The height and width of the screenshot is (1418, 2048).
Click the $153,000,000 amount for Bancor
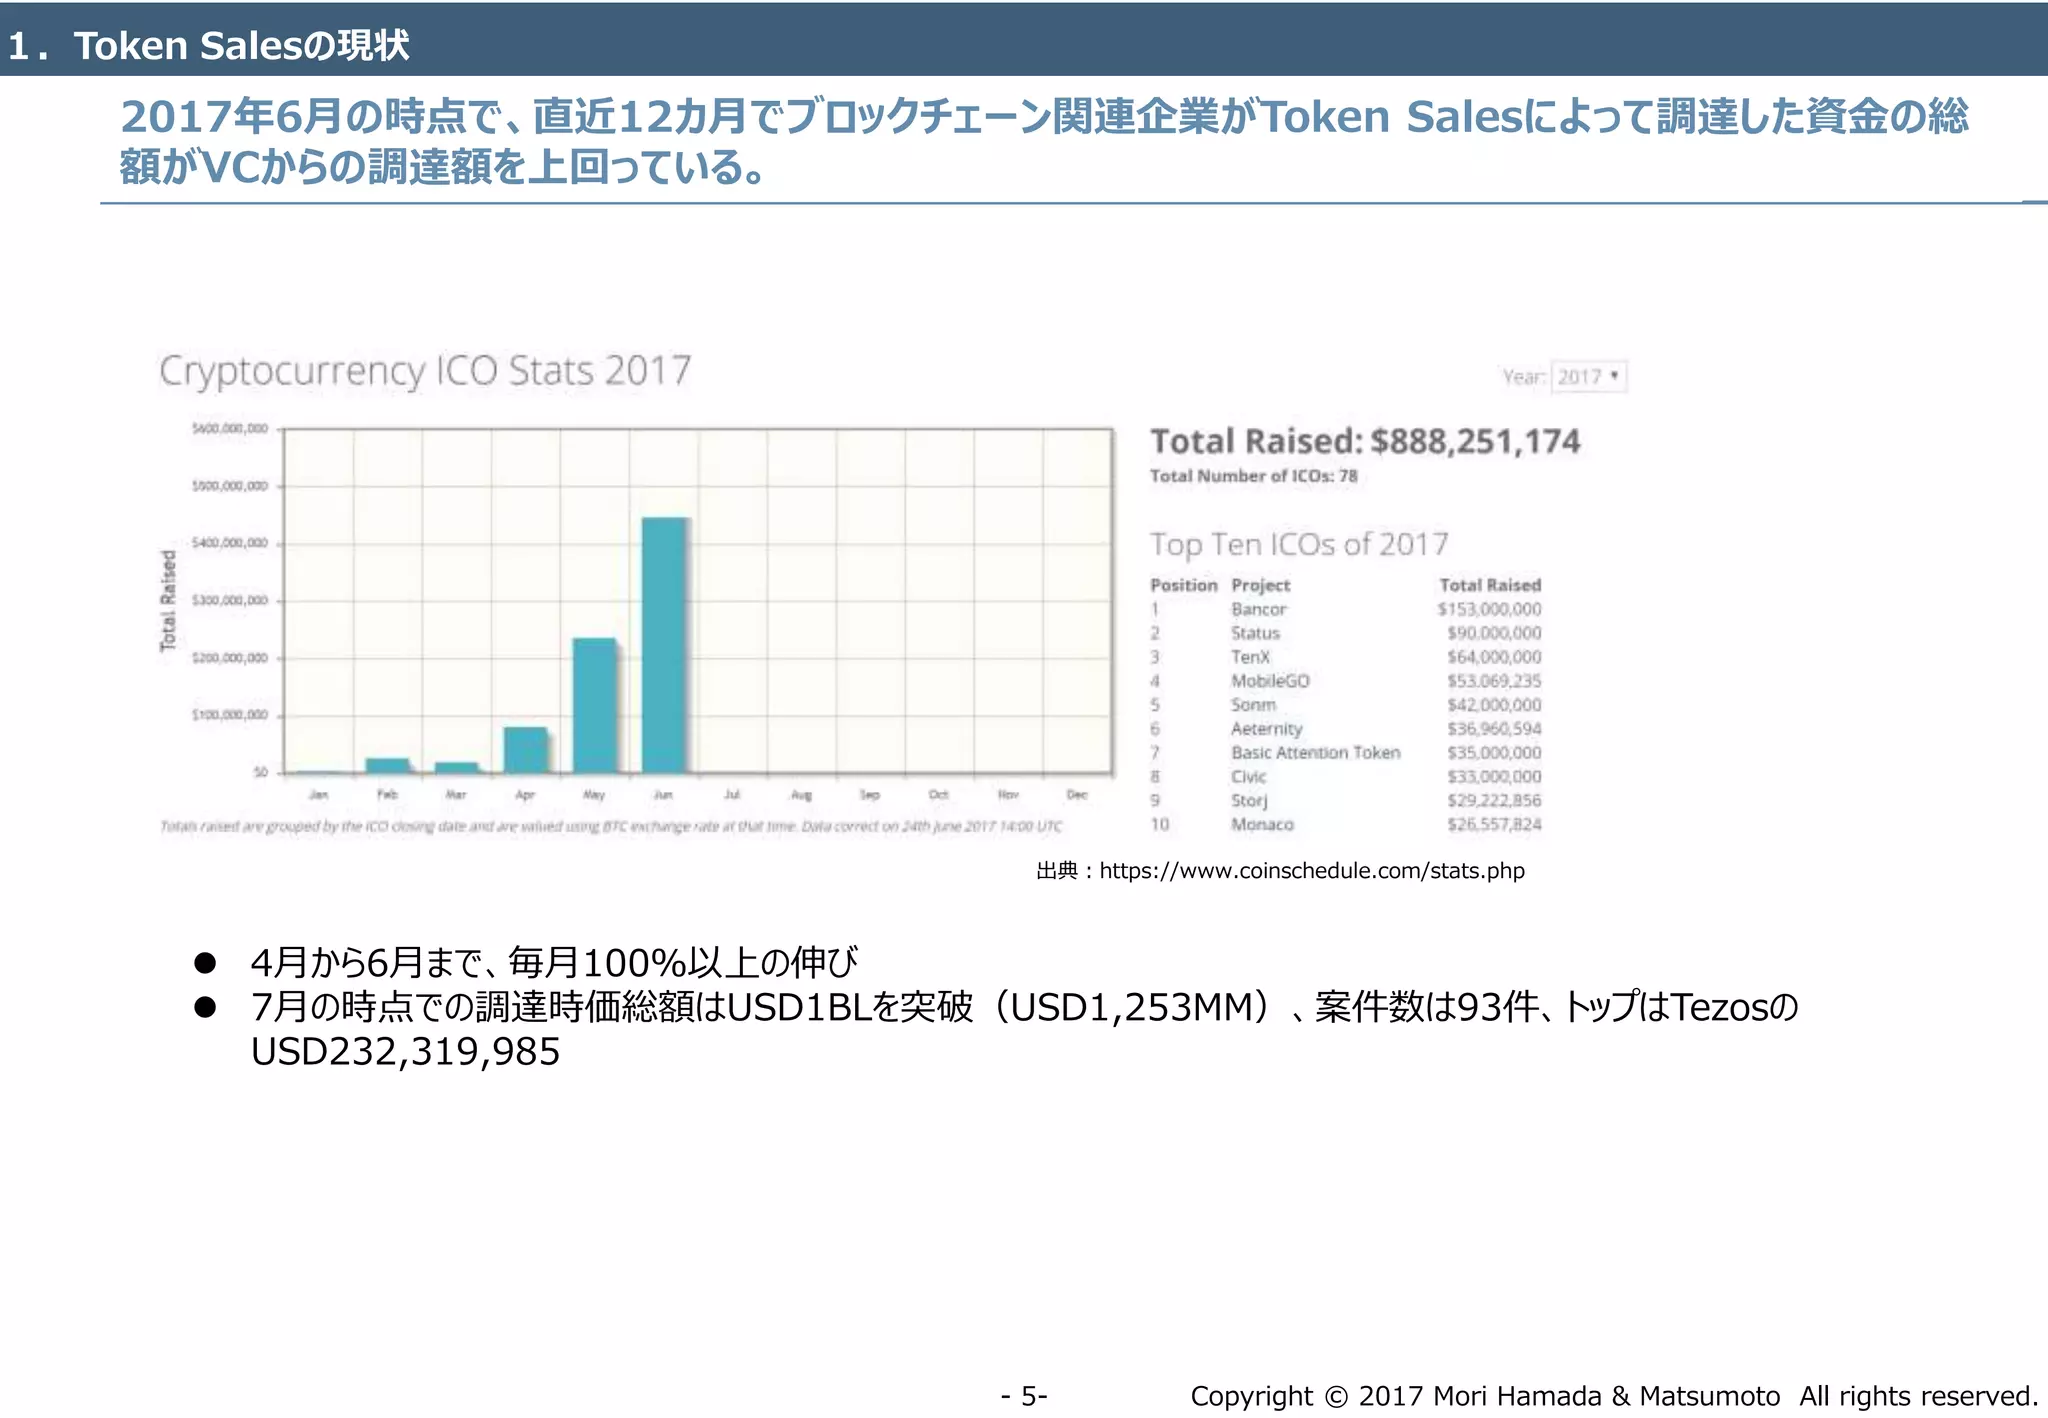tap(1490, 609)
